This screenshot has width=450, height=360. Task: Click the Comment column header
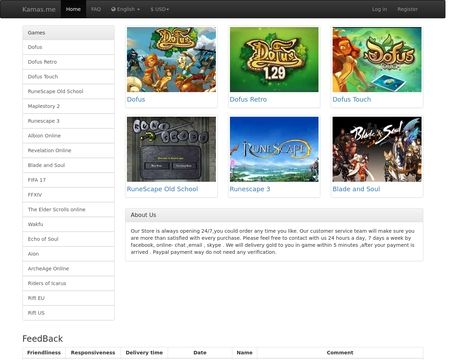pos(340,353)
